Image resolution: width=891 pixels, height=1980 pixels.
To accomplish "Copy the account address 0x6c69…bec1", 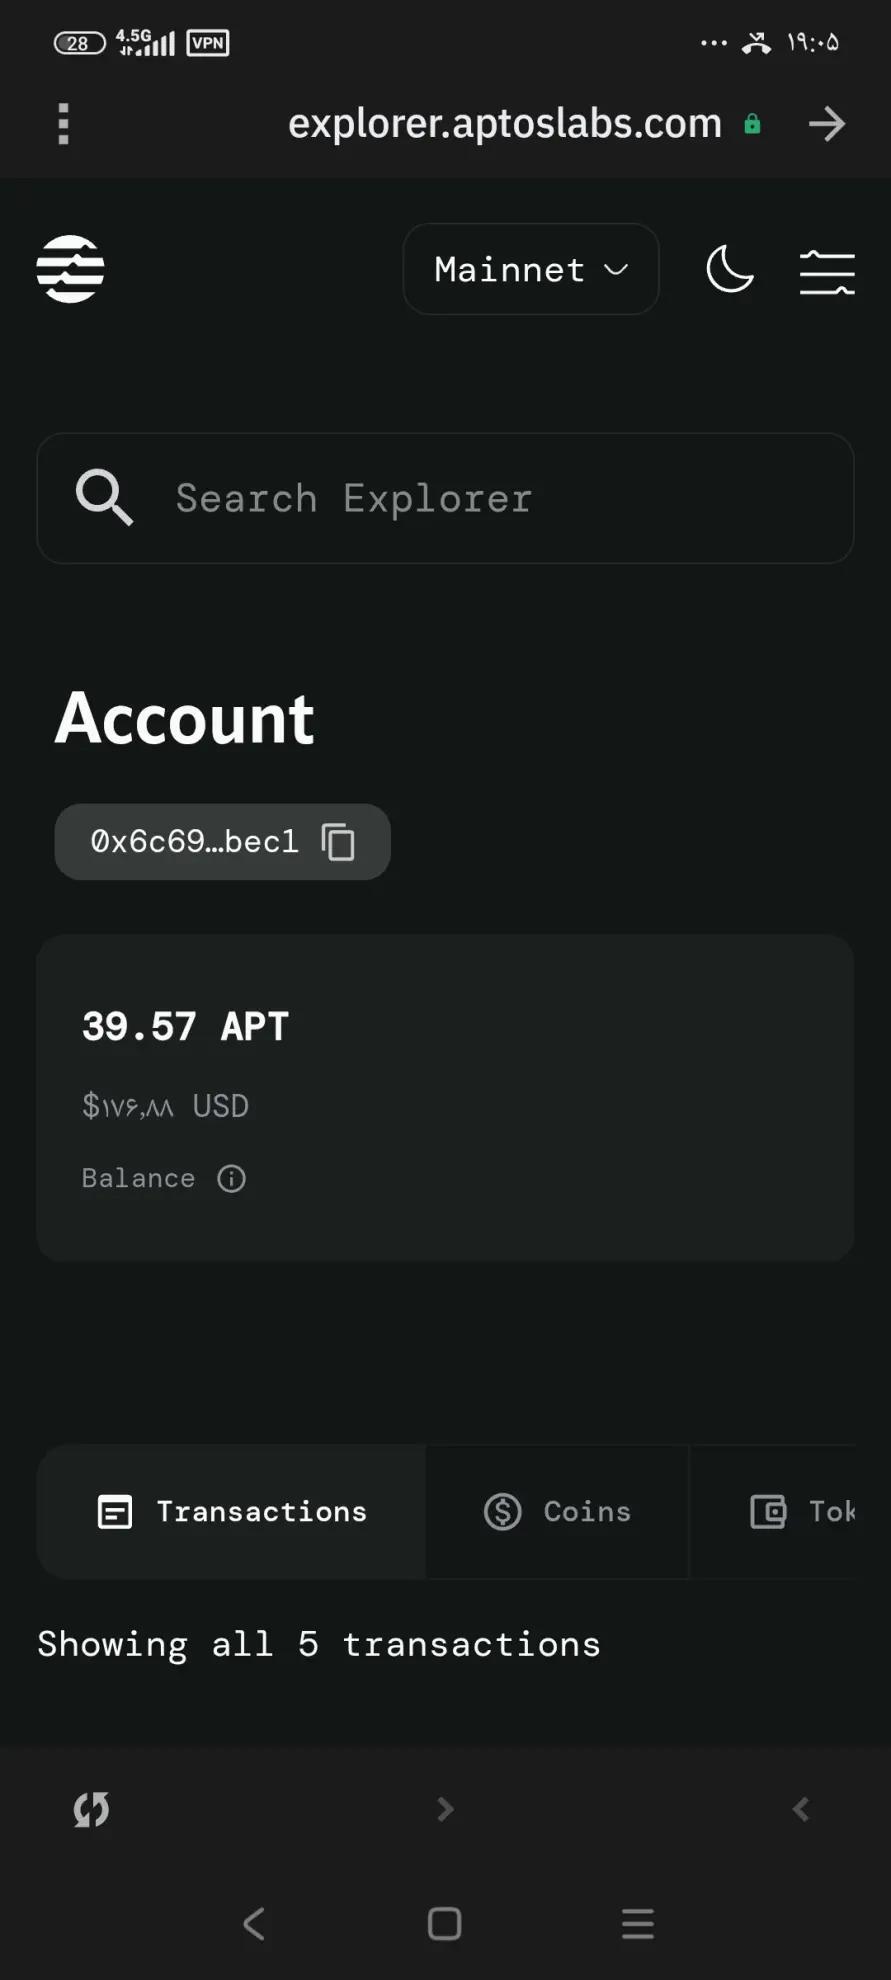I will (338, 842).
